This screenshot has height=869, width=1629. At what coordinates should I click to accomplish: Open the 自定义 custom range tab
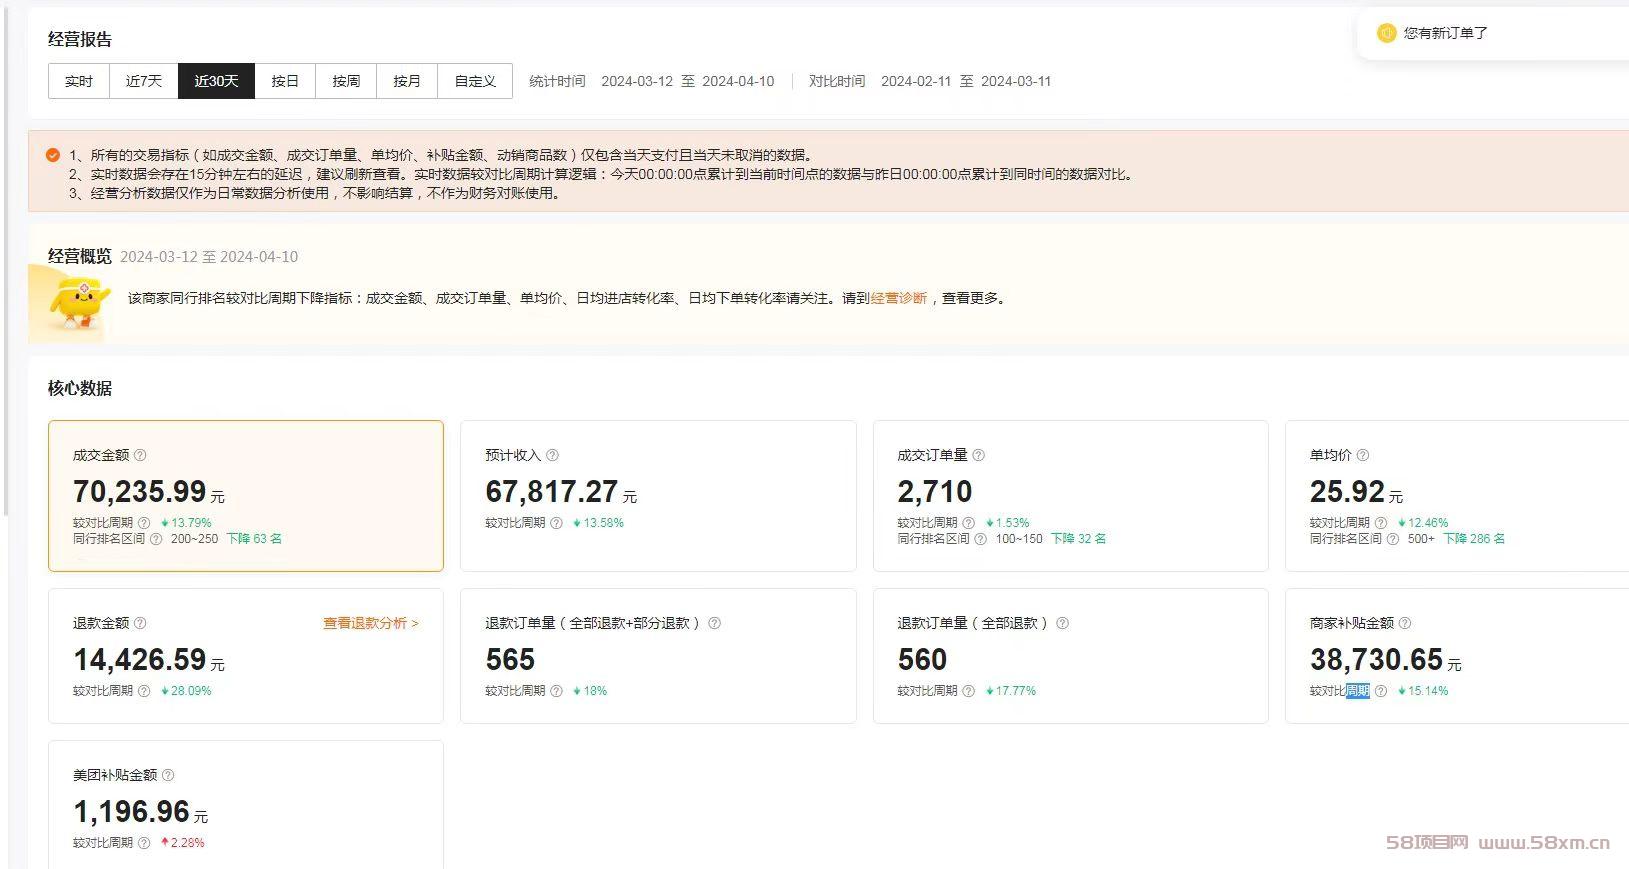click(475, 81)
